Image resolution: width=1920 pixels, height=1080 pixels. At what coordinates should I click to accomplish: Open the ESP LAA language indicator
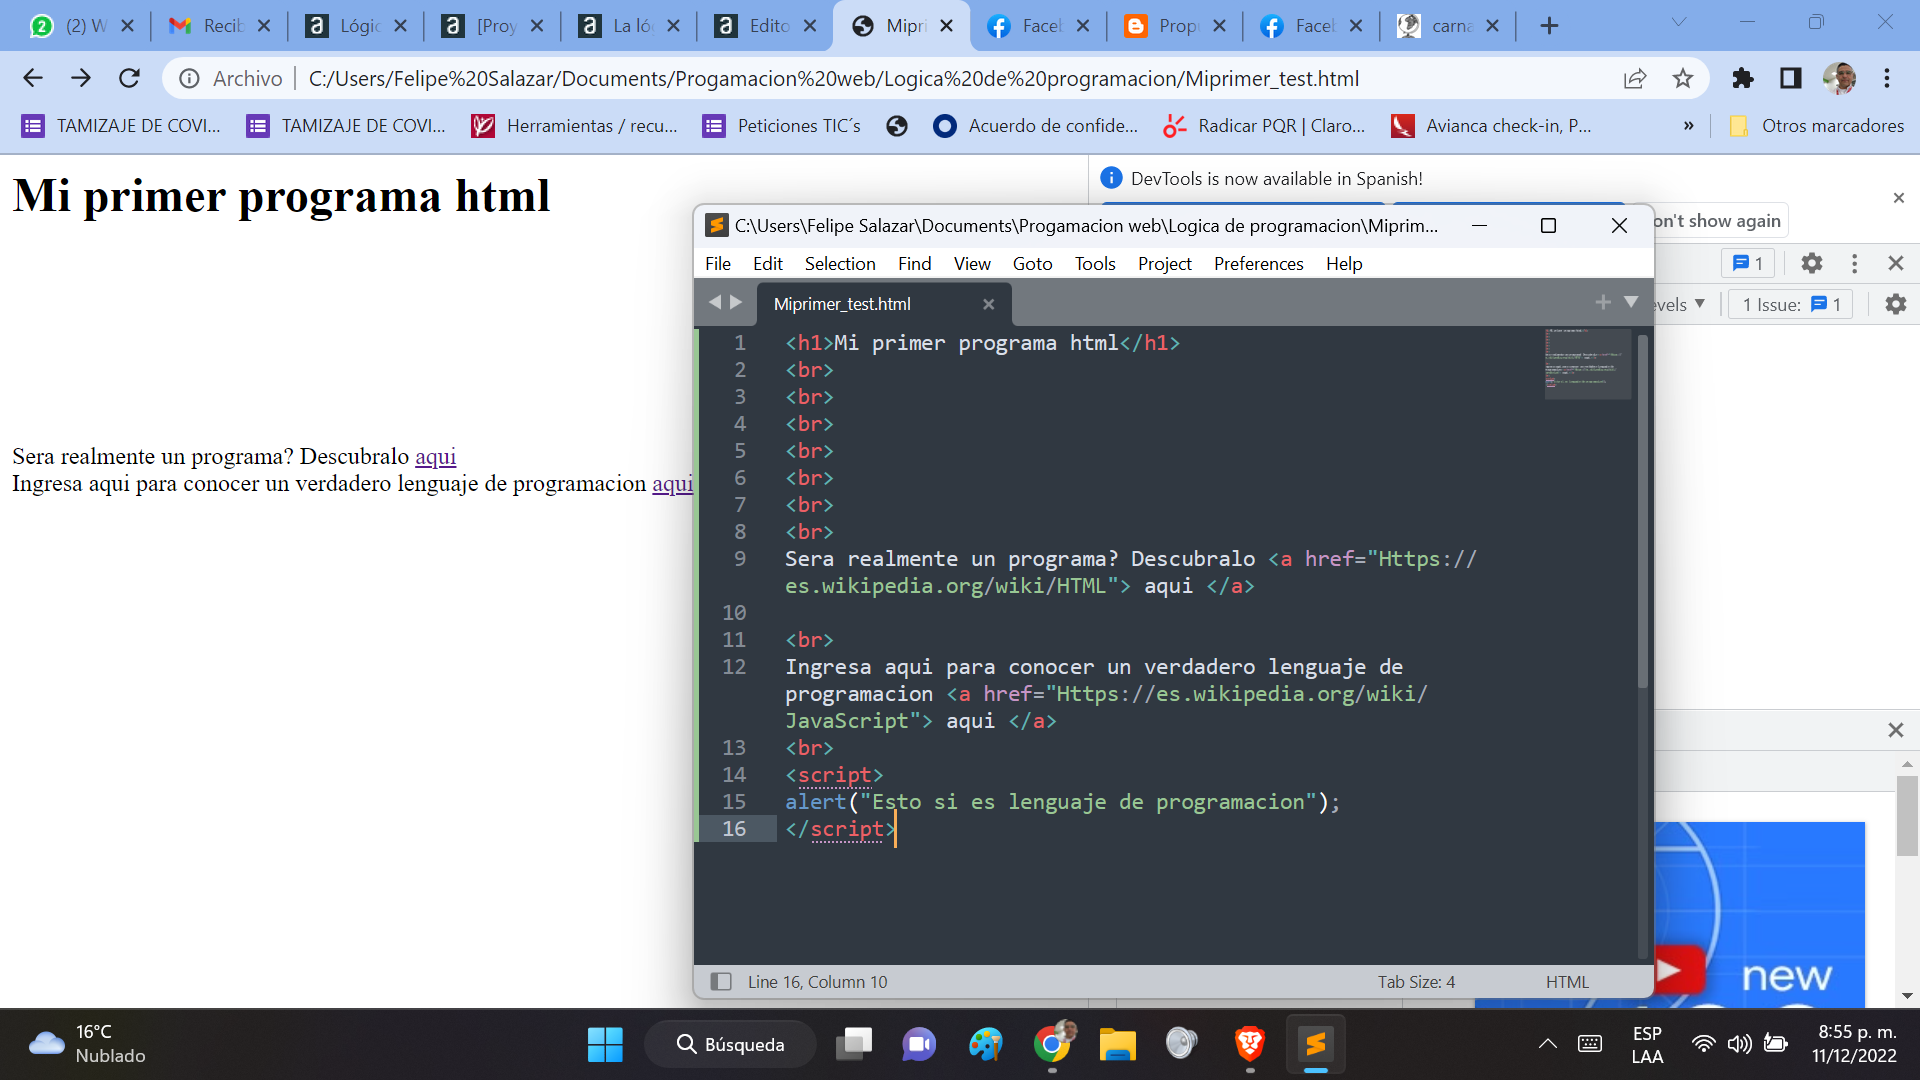[x=1647, y=1045]
